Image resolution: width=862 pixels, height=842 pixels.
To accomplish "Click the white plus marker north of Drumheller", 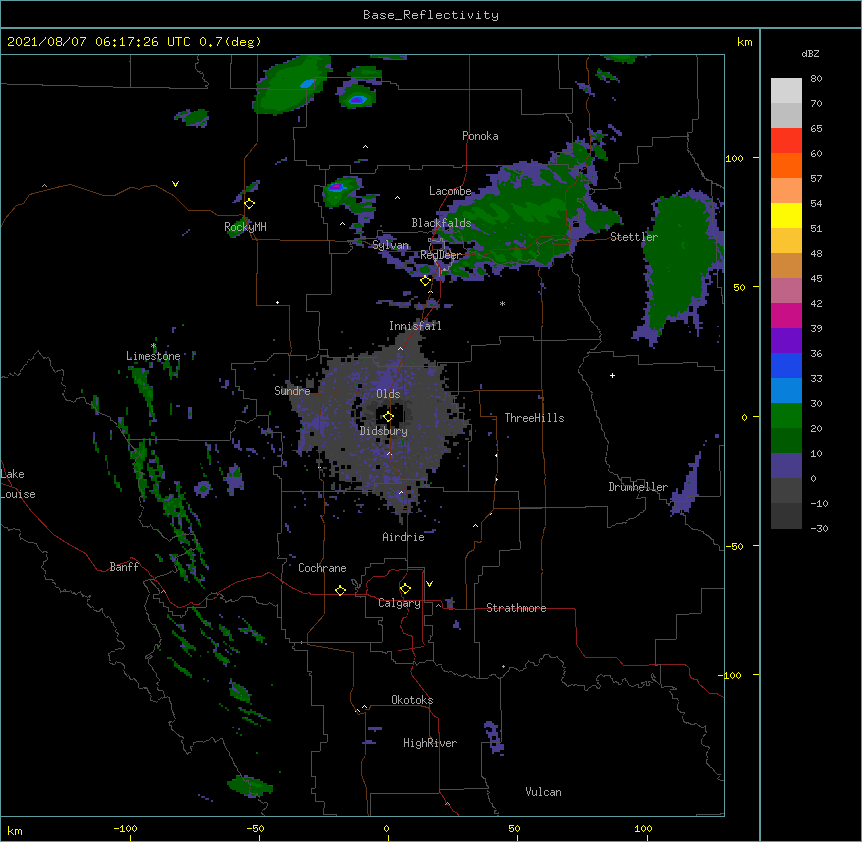I will coord(612,375).
